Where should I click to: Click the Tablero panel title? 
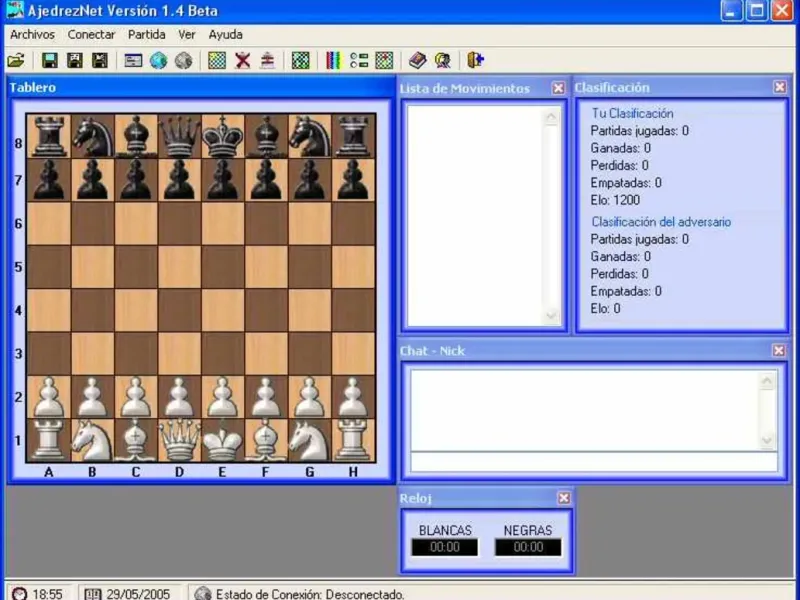pyautogui.click(x=33, y=87)
